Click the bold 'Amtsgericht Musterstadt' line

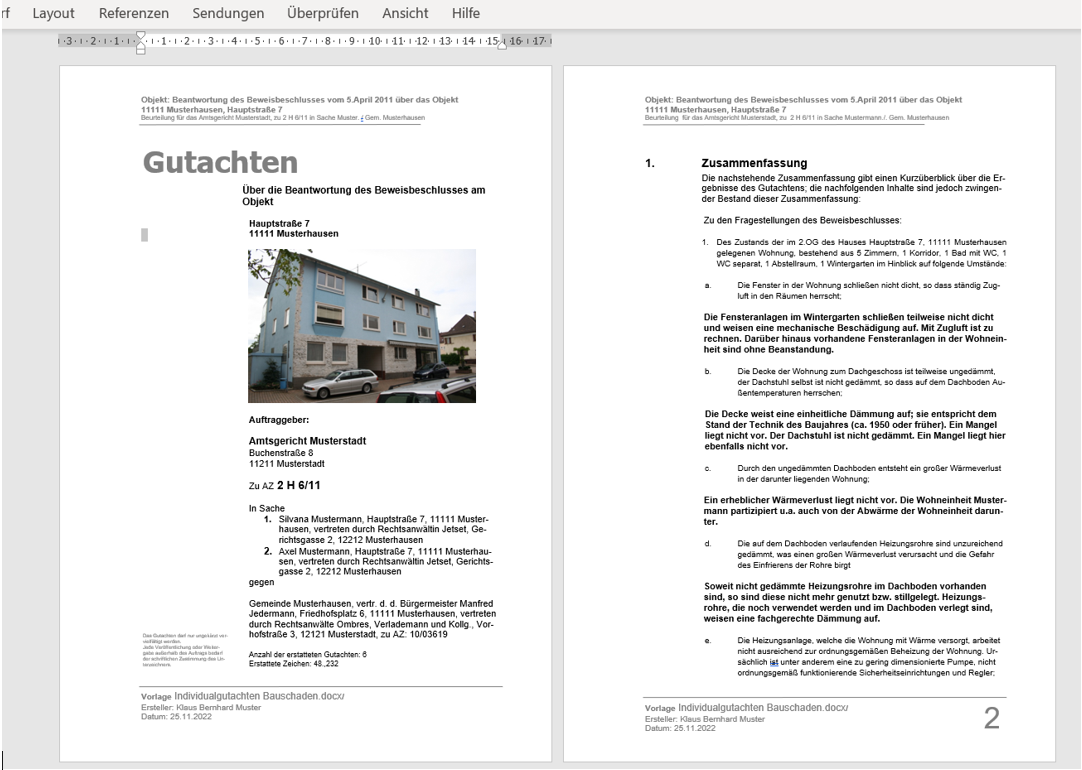307,441
